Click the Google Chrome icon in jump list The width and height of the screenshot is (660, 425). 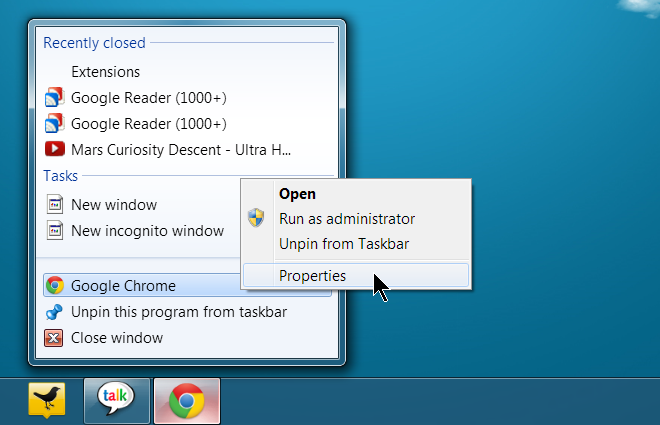pyautogui.click(x=55, y=285)
